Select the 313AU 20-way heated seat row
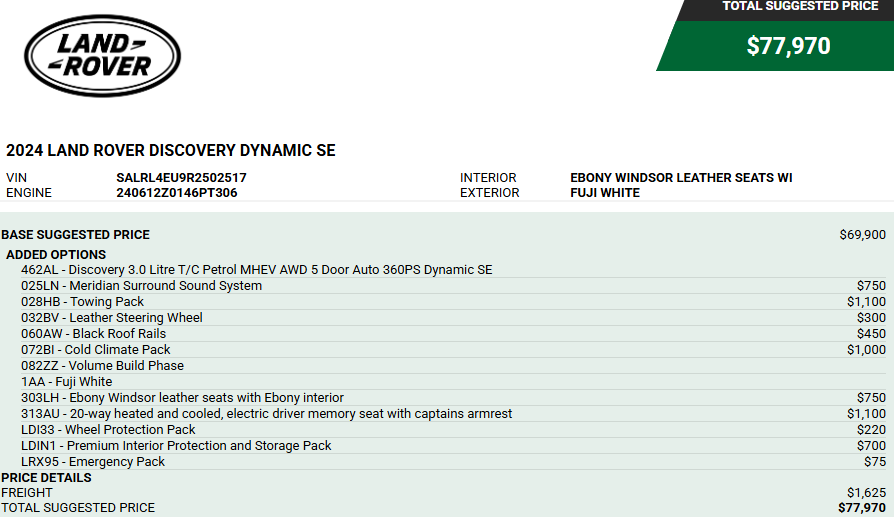This screenshot has width=894, height=517. (x=453, y=413)
